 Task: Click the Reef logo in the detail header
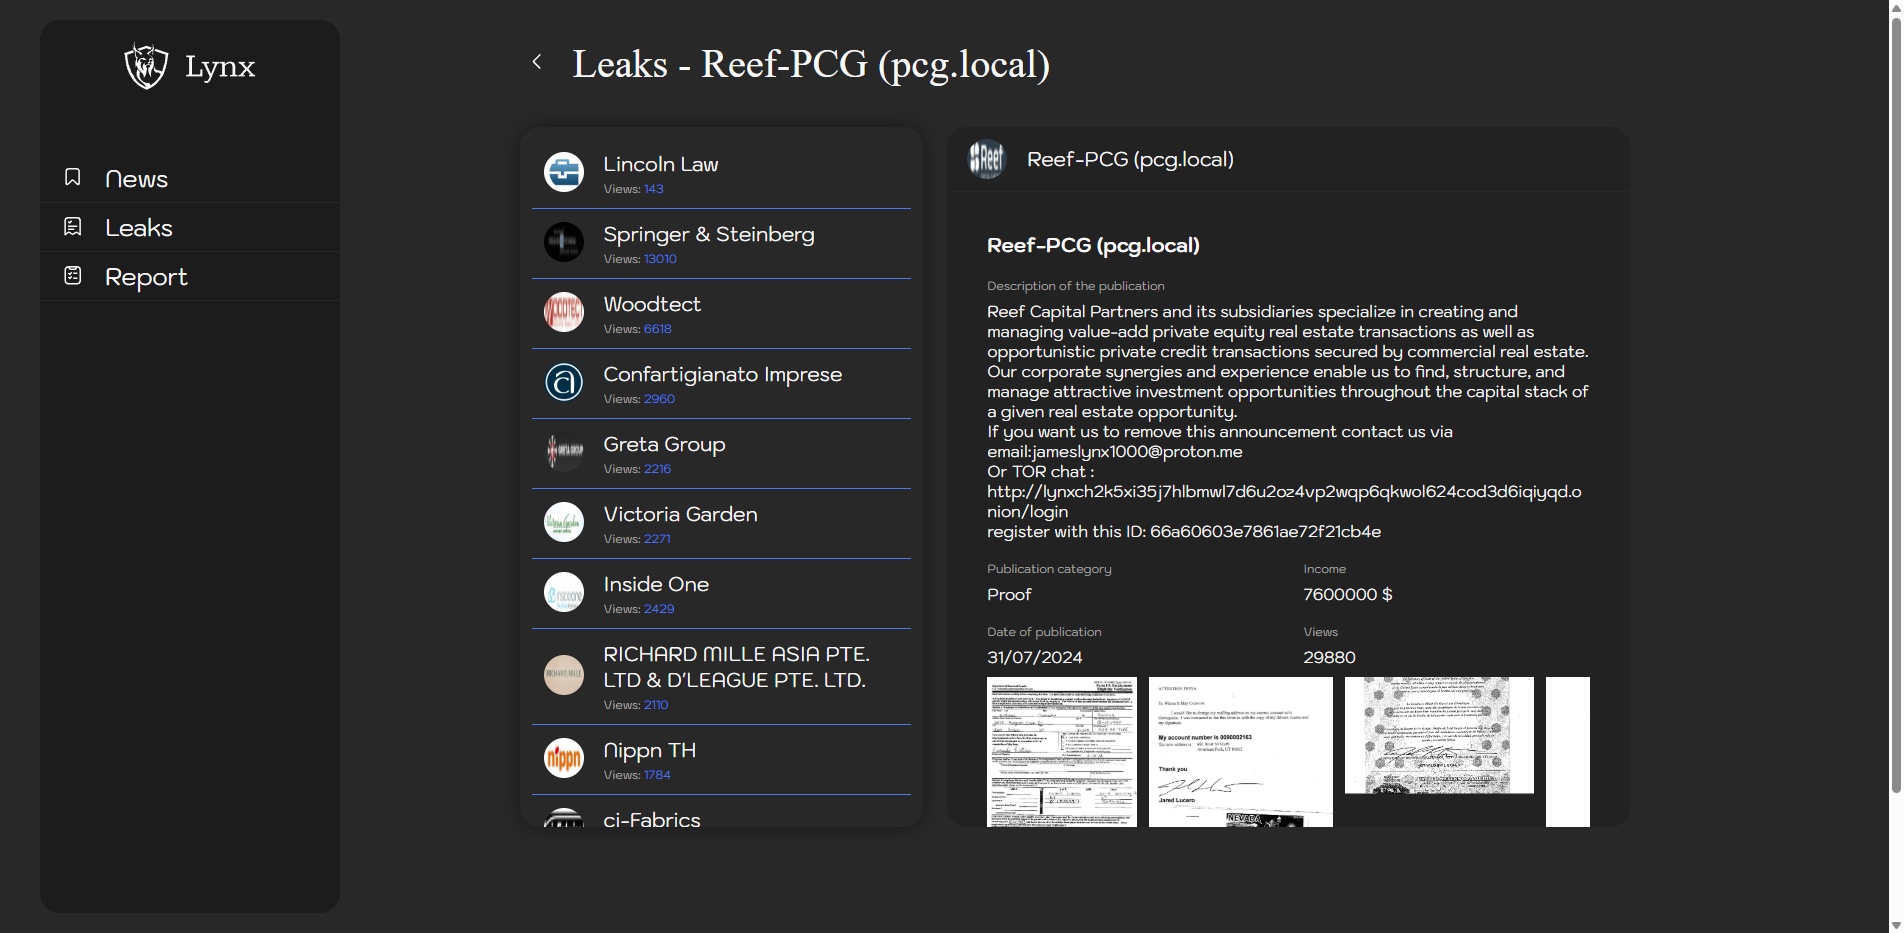coord(987,159)
